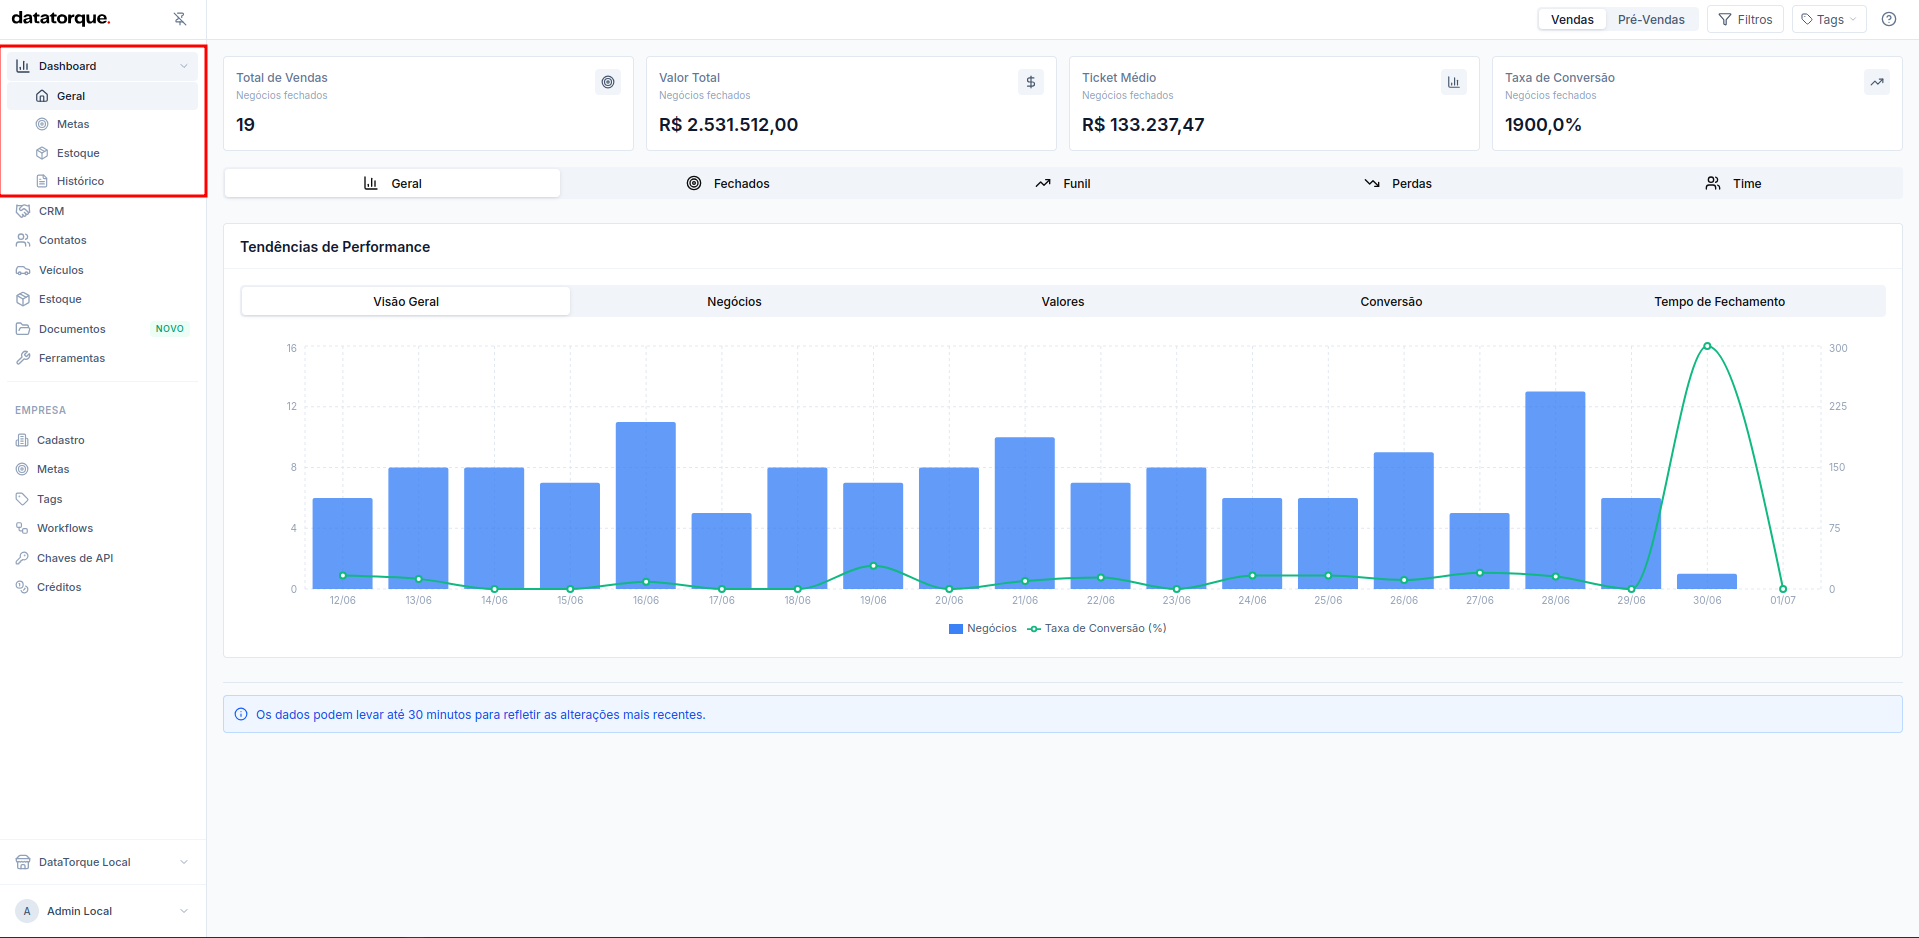Viewport: 1919px width, 938px height.
Task: Click the R$ 133.237,47 ticket value
Action: pyautogui.click(x=1143, y=125)
